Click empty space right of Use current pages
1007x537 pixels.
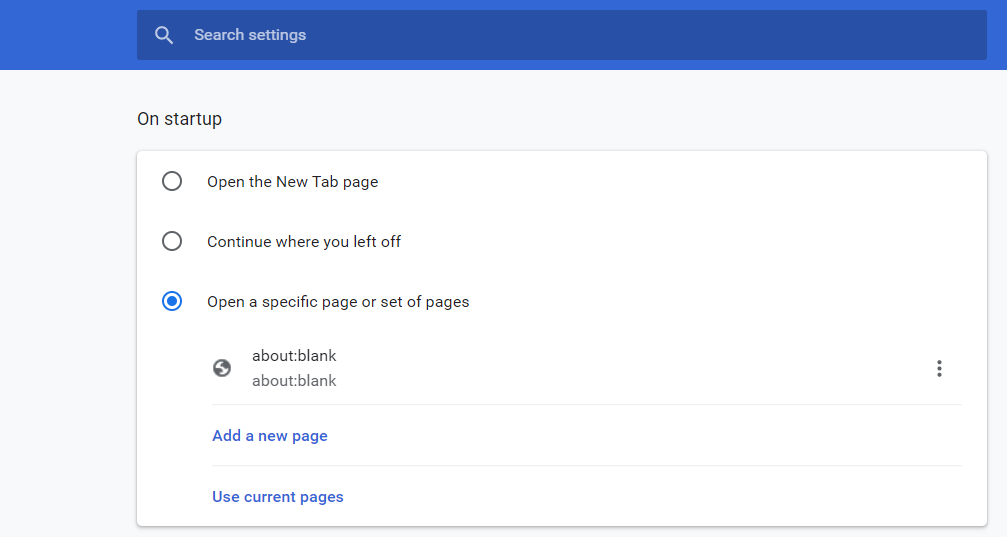(650, 497)
